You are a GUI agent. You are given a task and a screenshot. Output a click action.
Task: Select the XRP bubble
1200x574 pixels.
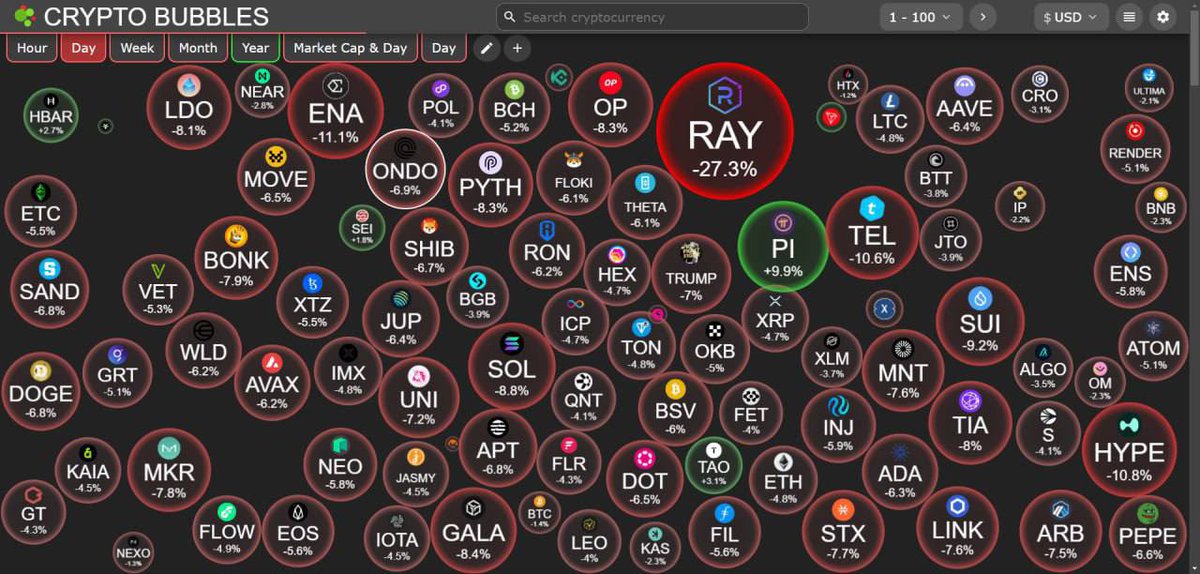[775, 317]
